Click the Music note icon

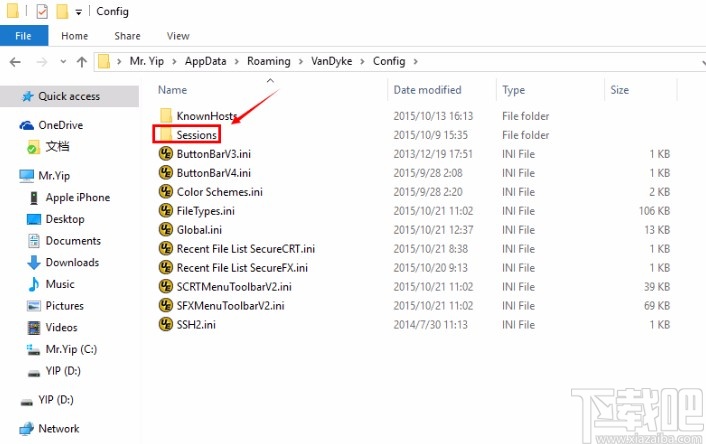click(x=34, y=284)
